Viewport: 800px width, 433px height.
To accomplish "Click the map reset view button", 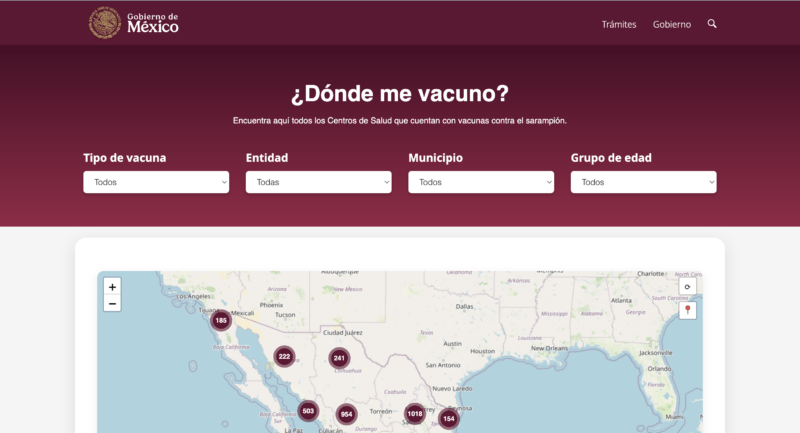I will point(687,286).
